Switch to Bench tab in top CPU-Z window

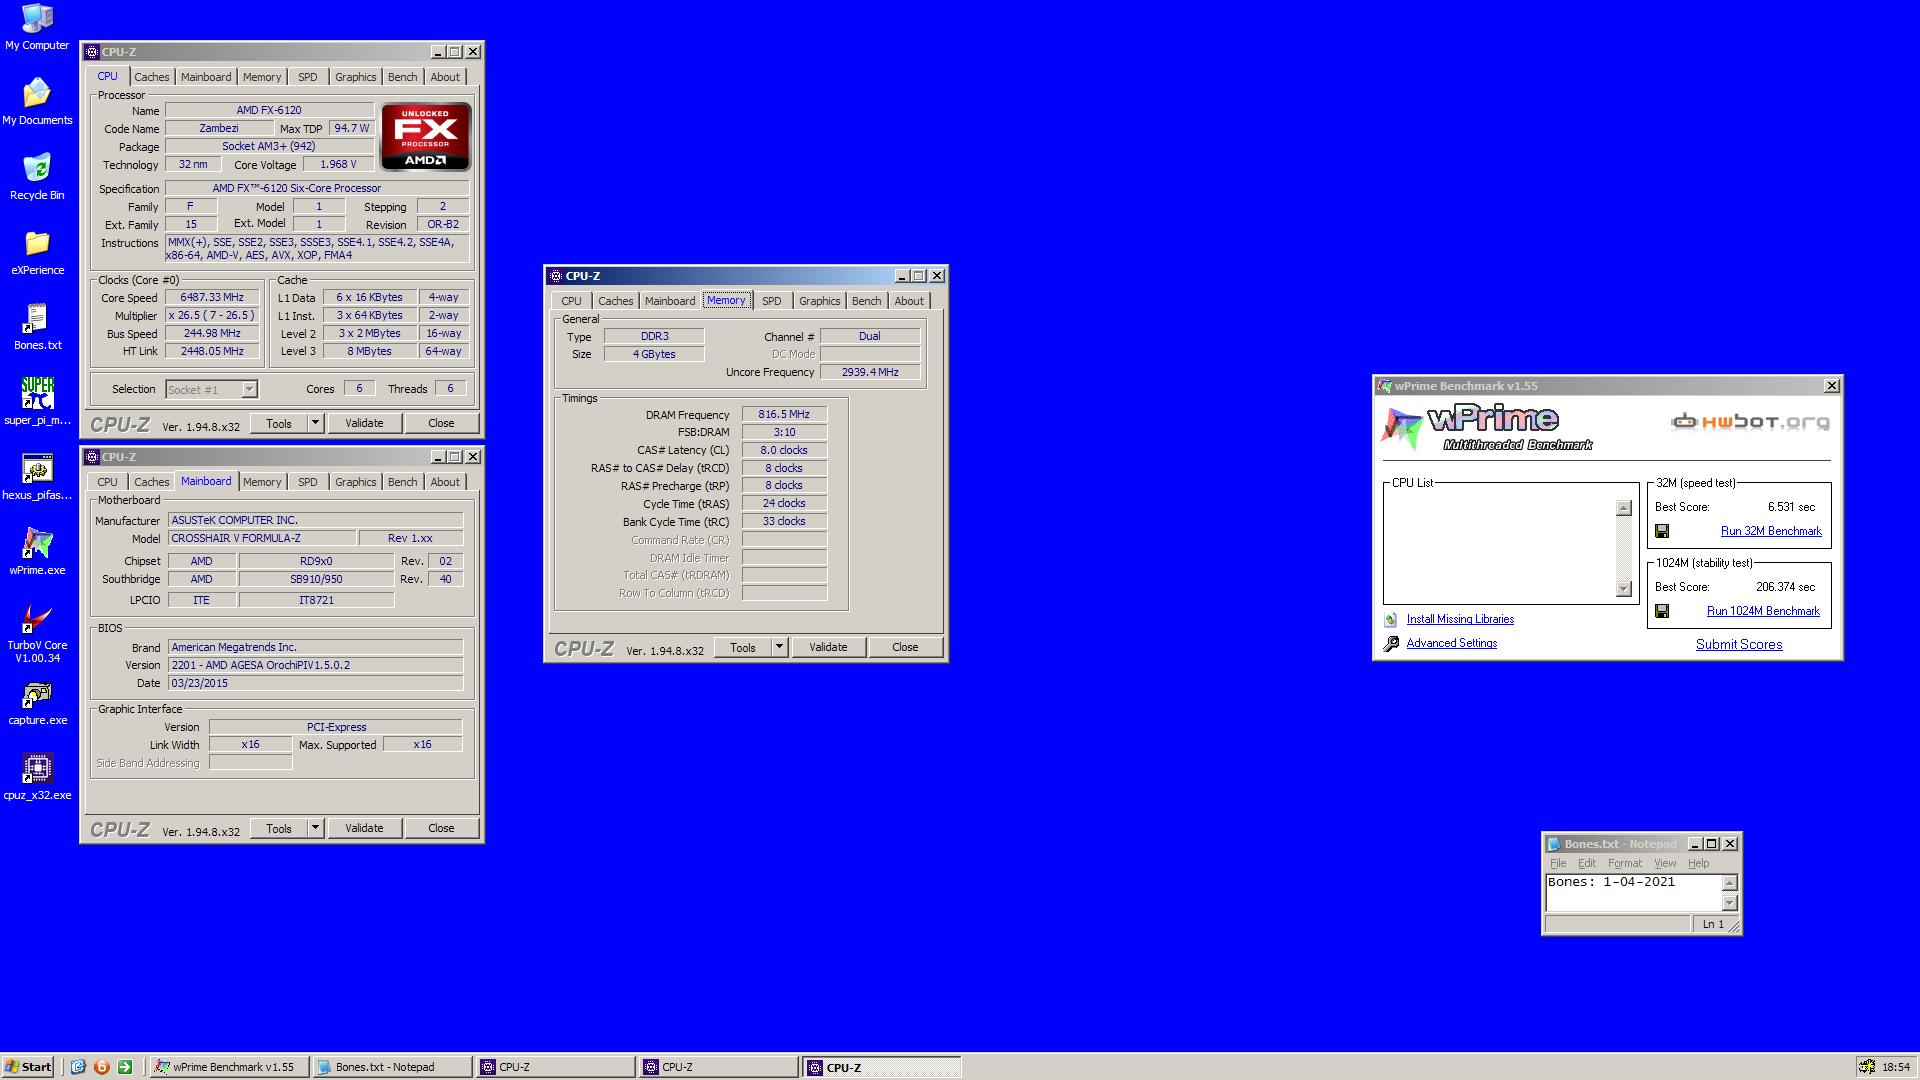[x=403, y=77]
